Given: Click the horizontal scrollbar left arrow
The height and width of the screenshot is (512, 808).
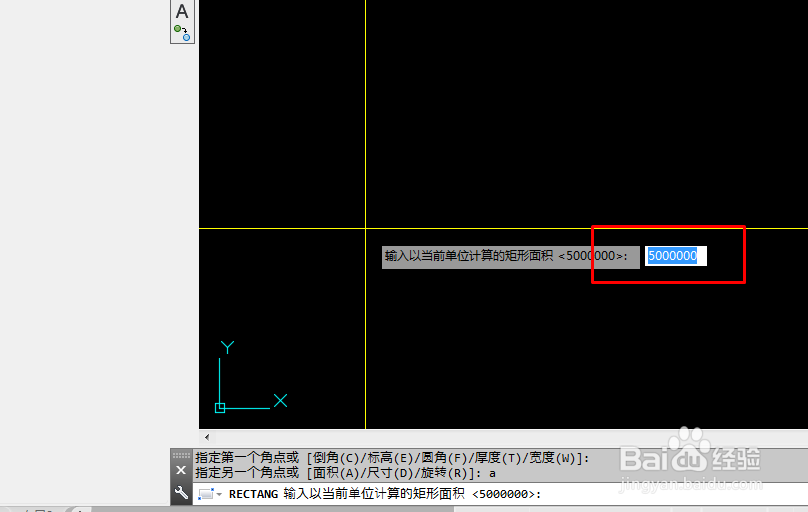Looking at the screenshot, I should click(207, 437).
